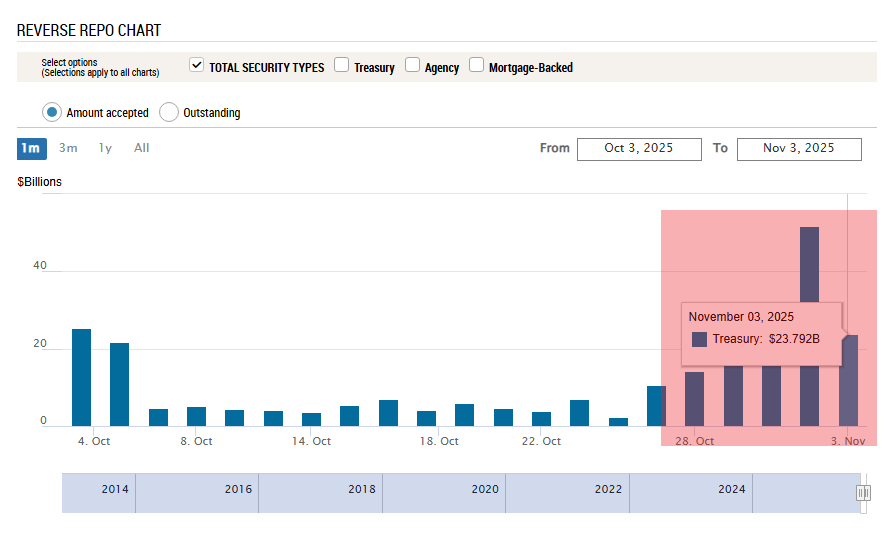Image resolution: width=893 pixels, height=536 pixels.
Task: Switch to the 1m range tab
Action: coord(31,148)
